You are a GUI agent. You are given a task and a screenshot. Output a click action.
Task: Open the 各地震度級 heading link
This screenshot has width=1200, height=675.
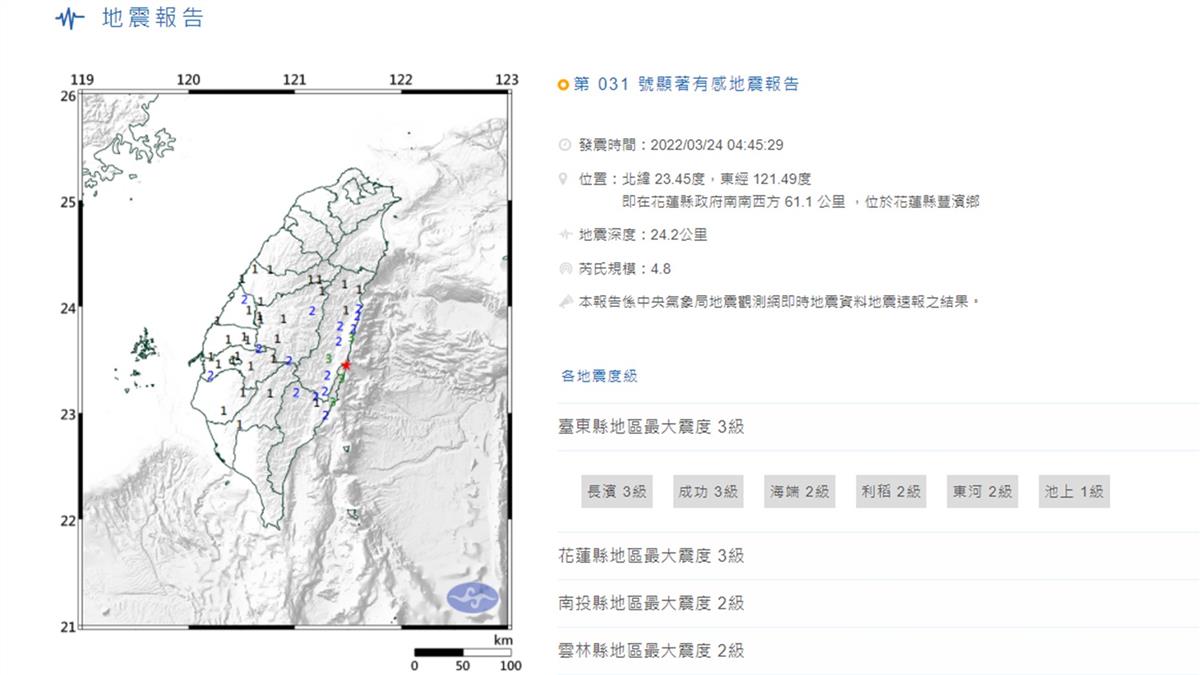pos(599,376)
